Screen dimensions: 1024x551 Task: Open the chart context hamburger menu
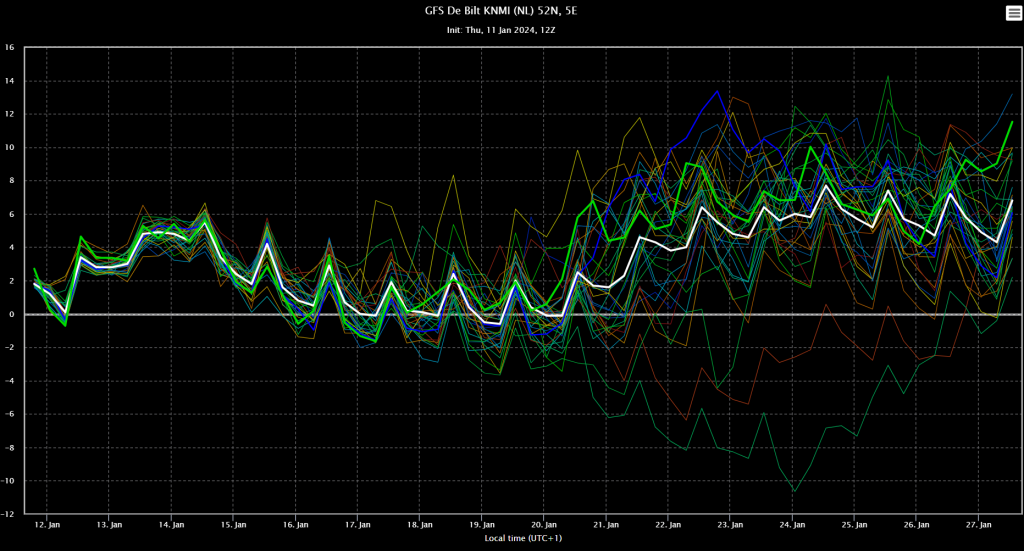click(x=1013, y=13)
